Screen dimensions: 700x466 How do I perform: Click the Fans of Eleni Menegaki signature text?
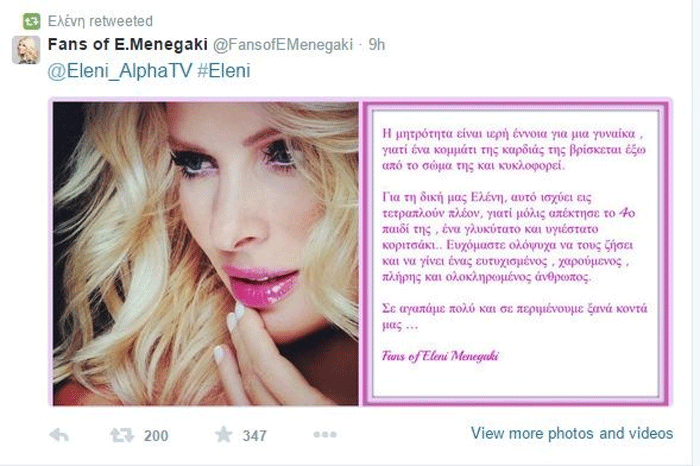tap(440, 356)
